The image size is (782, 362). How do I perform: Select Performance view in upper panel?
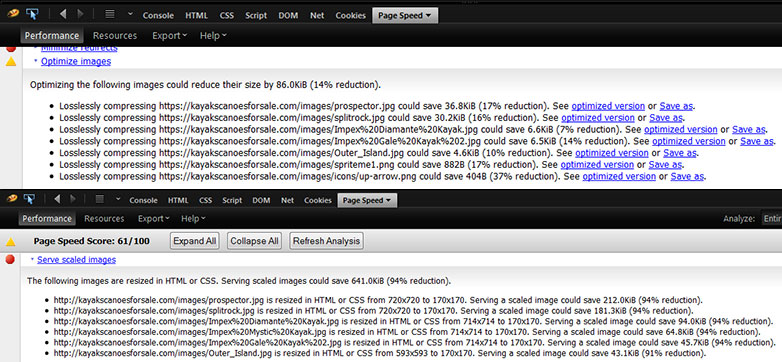pyautogui.click(x=52, y=35)
